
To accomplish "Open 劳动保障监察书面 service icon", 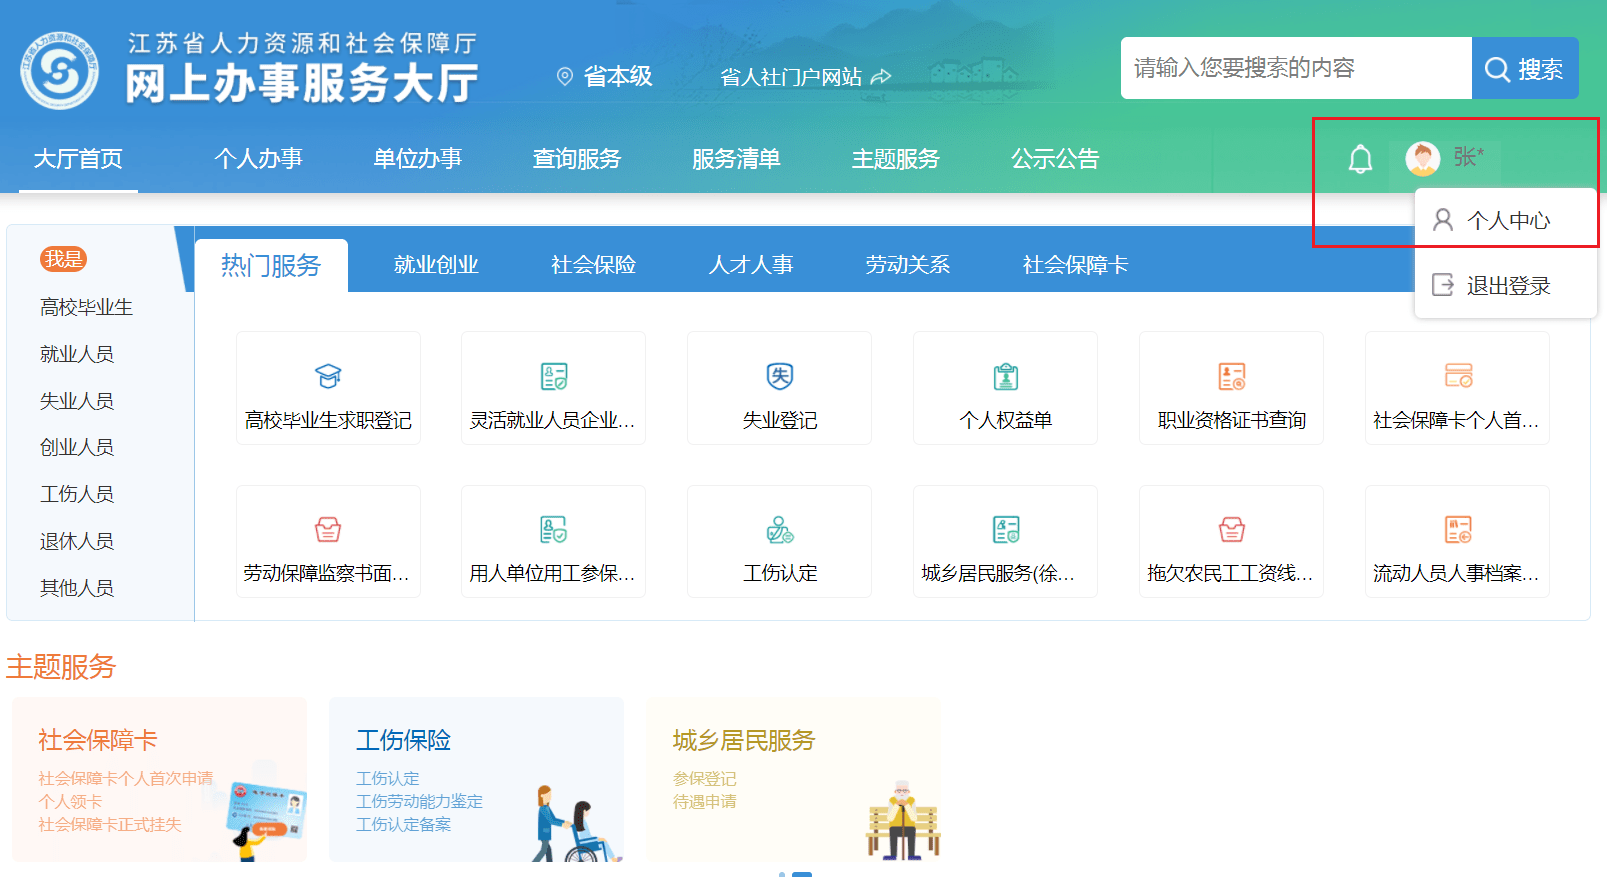I will (328, 530).
